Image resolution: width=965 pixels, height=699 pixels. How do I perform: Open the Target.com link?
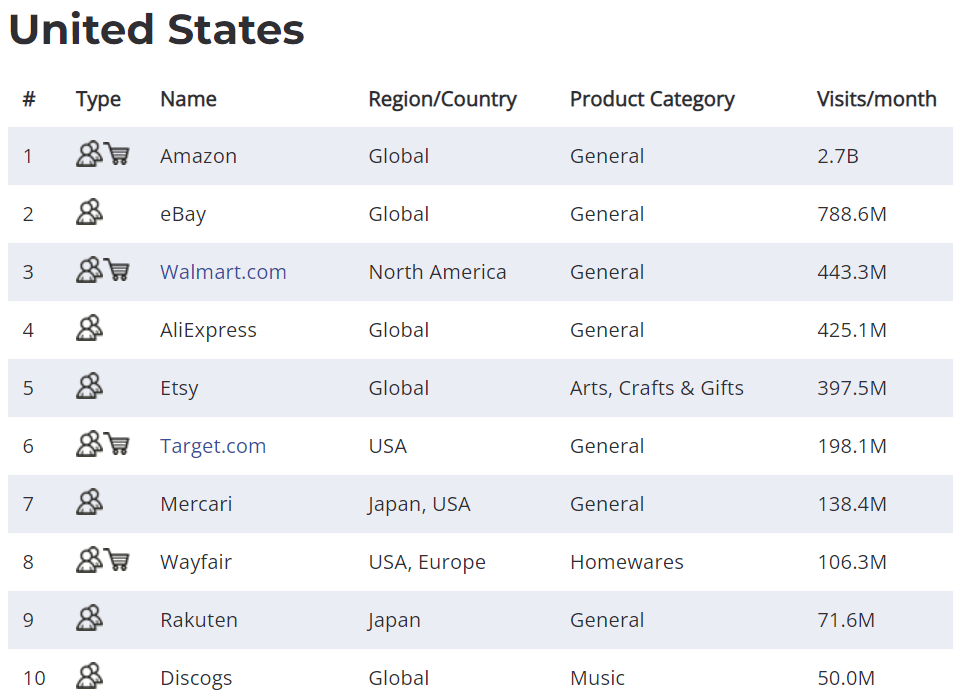[213, 446]
